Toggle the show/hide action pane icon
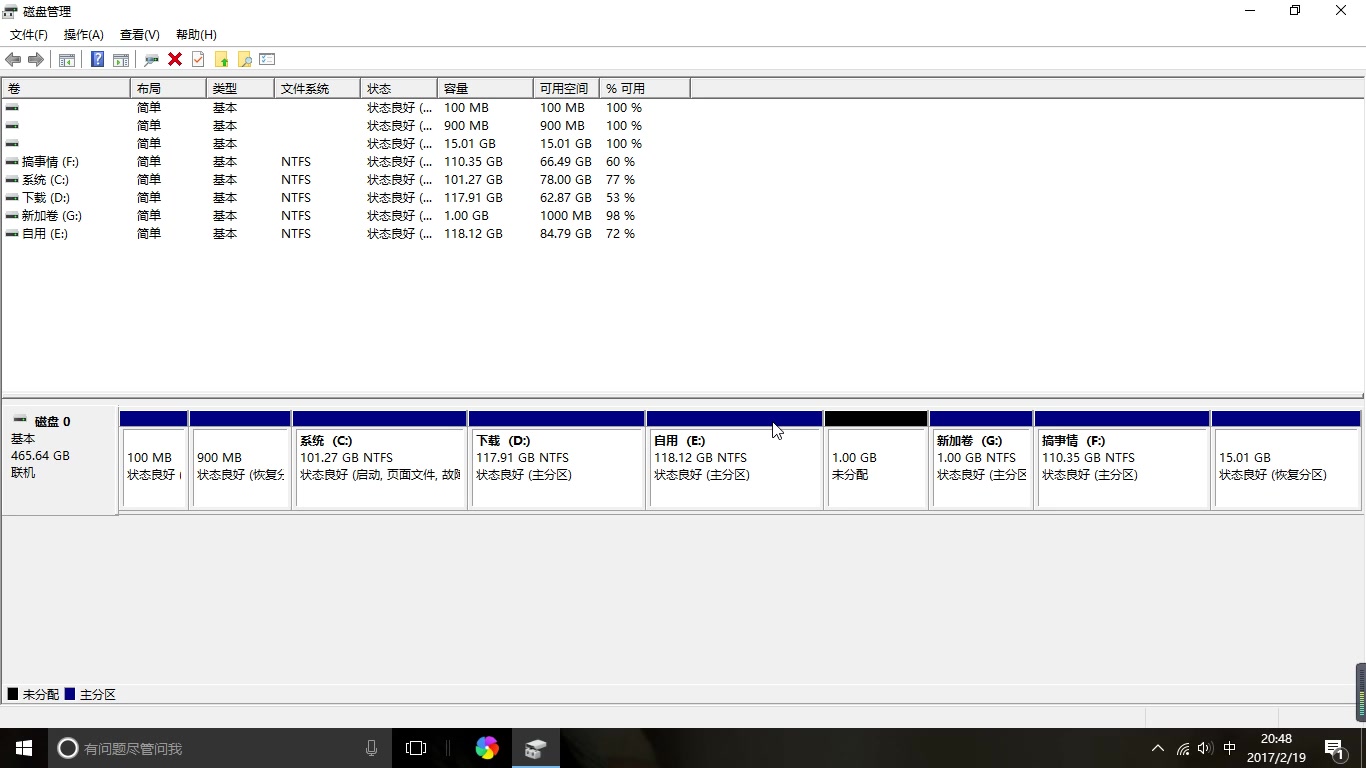This screenshot has width=1366, height=768. [x=121, y=60]
